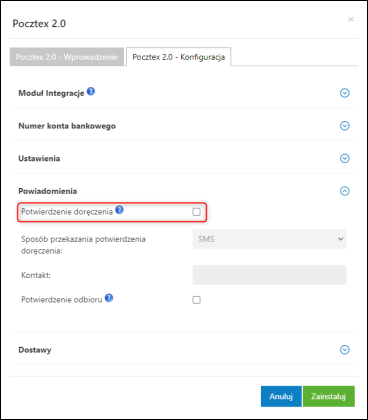The height and width of the screenshot is (420, 368).
Task: Click into the Kontakt input field
Action: pyautogui.click(x=269, y=275)
